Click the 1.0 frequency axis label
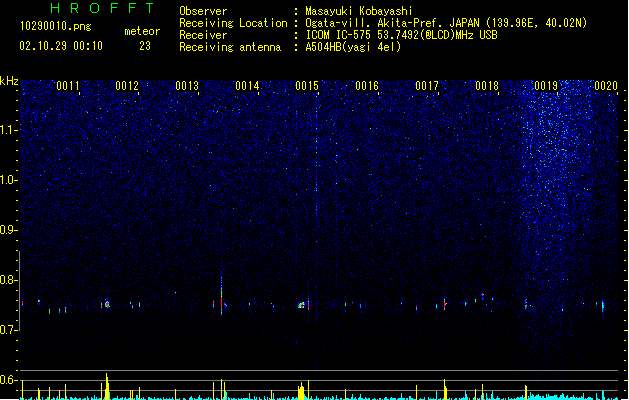 click(x=9, y=180)
